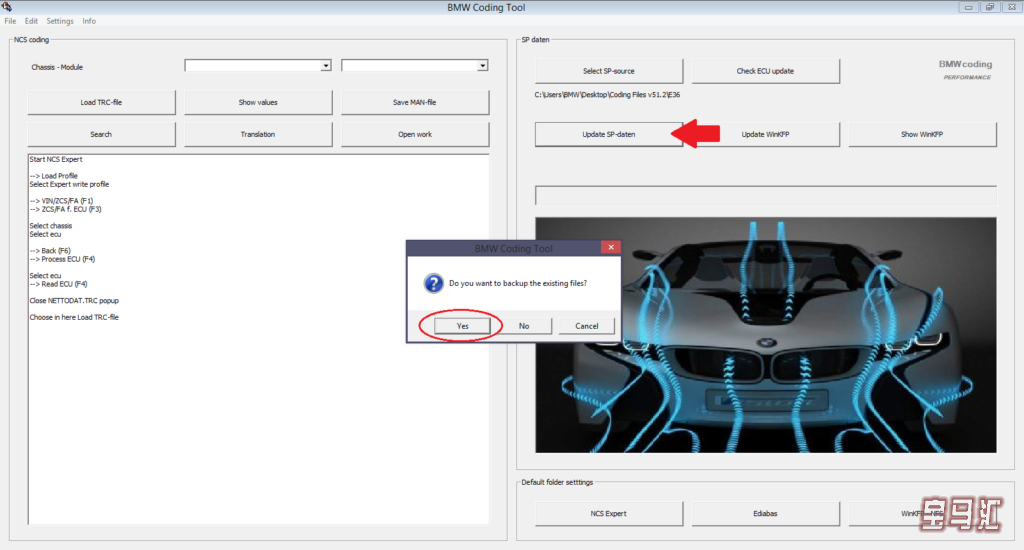Image resolution: width=1024 pixels, height=550 pixels.
Task: Confirm backup by clicking Yes
Action: (462, 326)
